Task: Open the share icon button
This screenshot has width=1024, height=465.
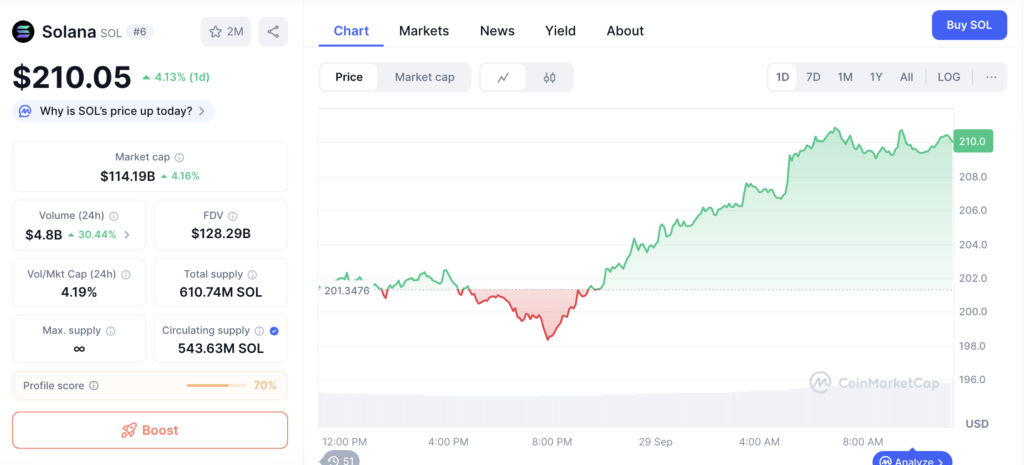Action: point(273,31)
